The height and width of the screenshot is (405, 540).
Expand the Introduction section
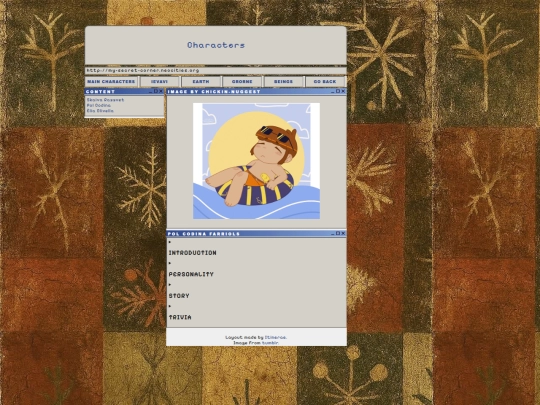pyautogui.click(x=192, y=253)
